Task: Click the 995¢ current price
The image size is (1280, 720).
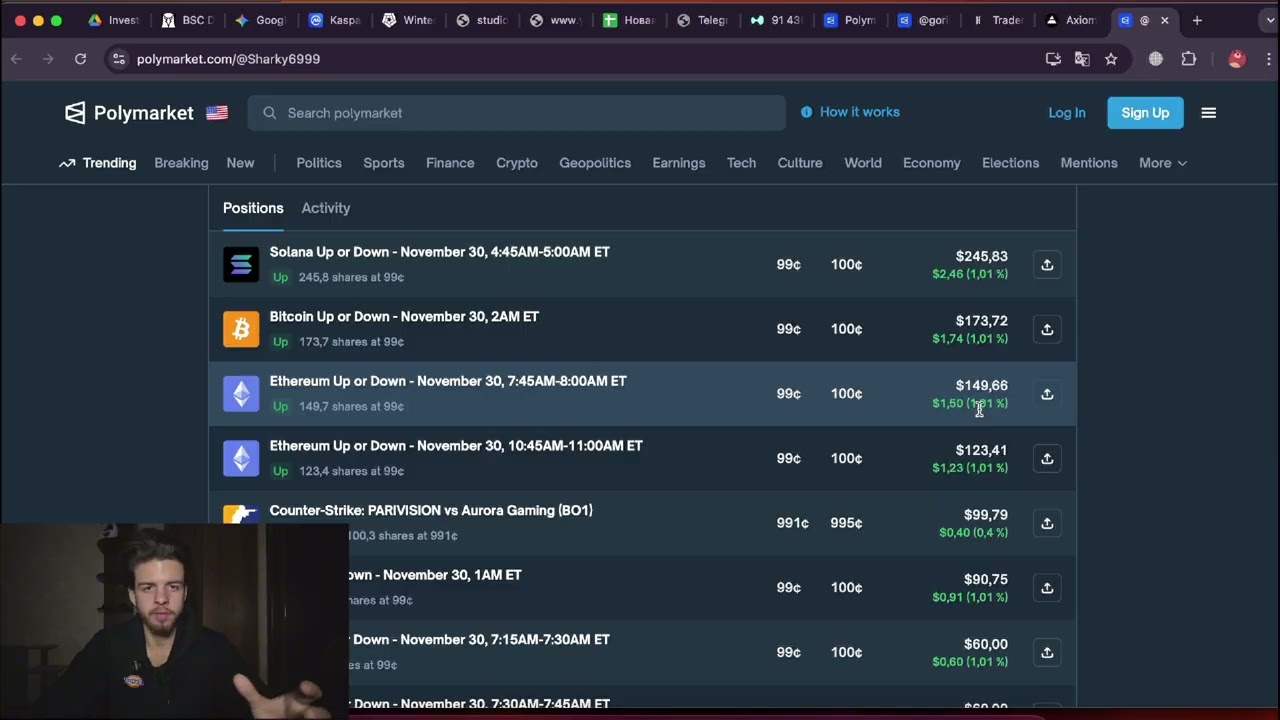Action: coord(846,523)
